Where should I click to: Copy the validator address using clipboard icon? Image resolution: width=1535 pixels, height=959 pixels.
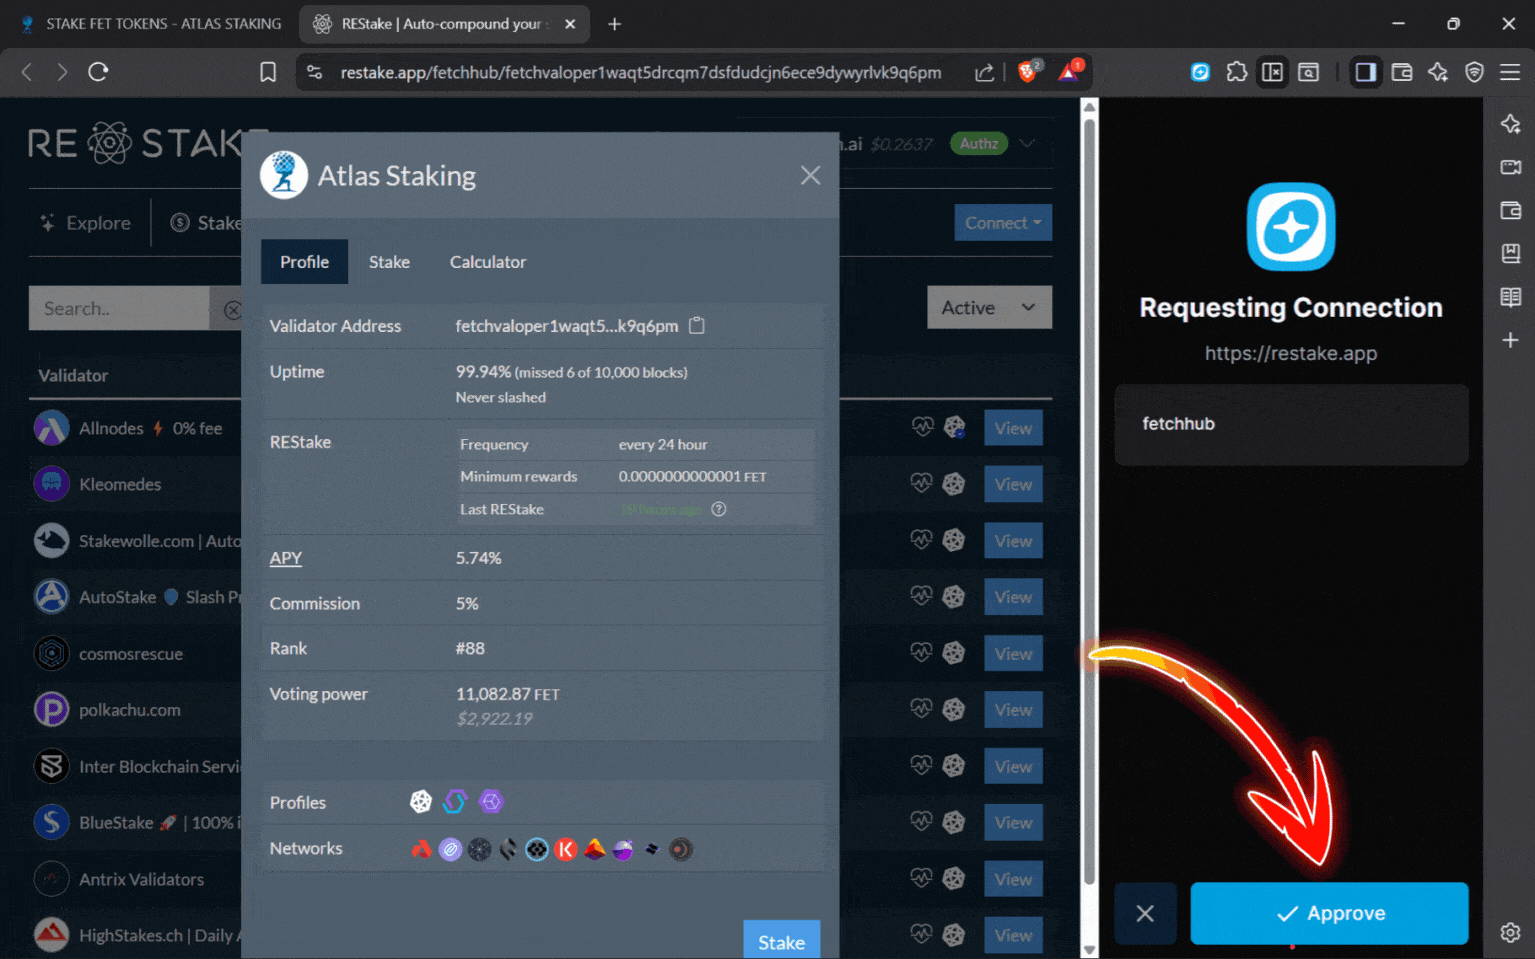[x=697, y=325]
